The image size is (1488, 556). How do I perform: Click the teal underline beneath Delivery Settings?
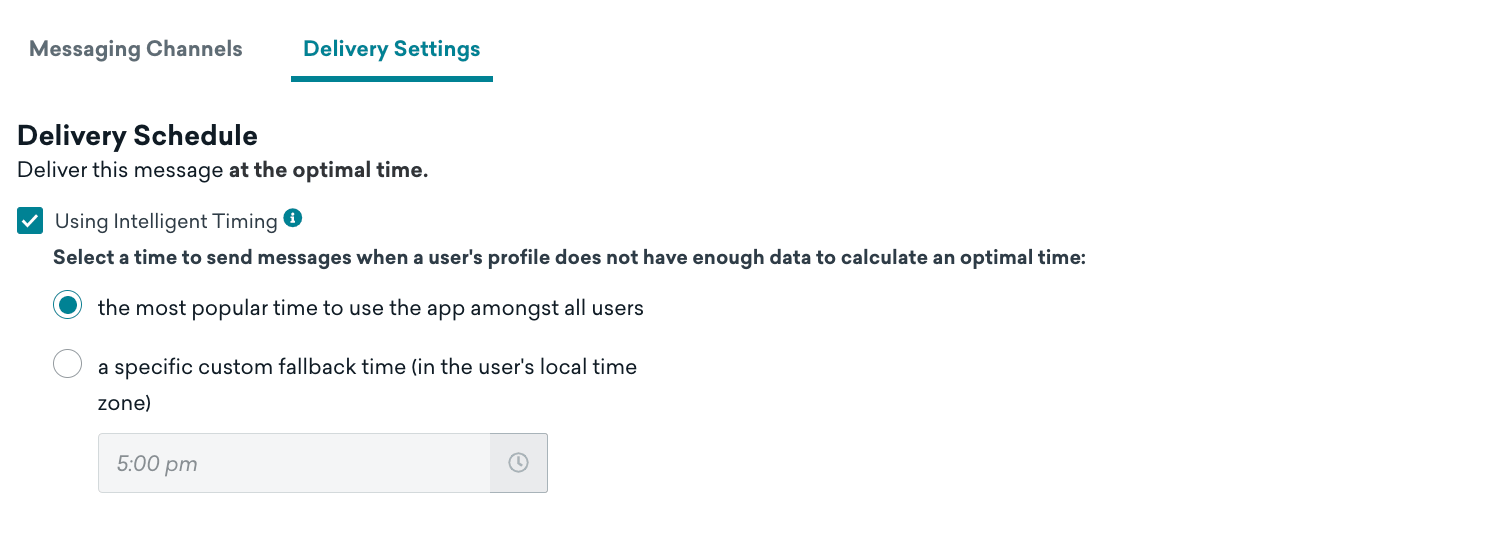coord(392,79)
